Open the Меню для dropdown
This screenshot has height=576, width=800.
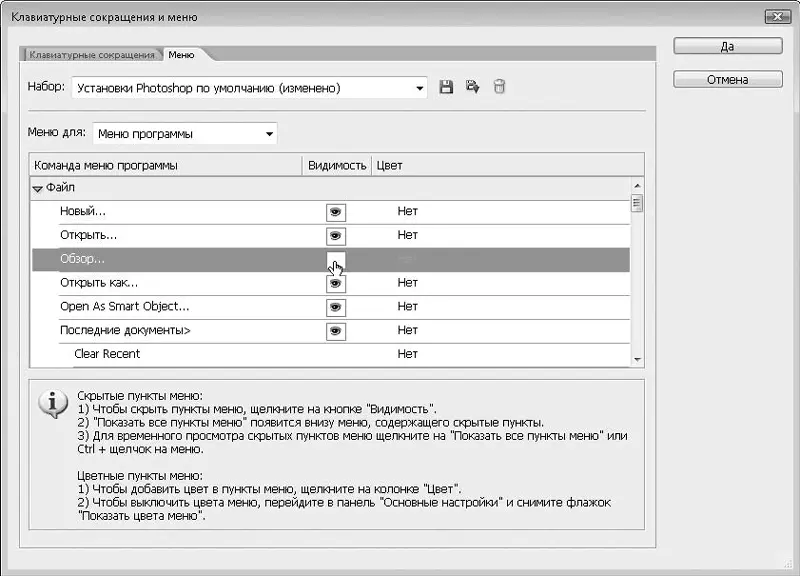[x=185, y=134]
